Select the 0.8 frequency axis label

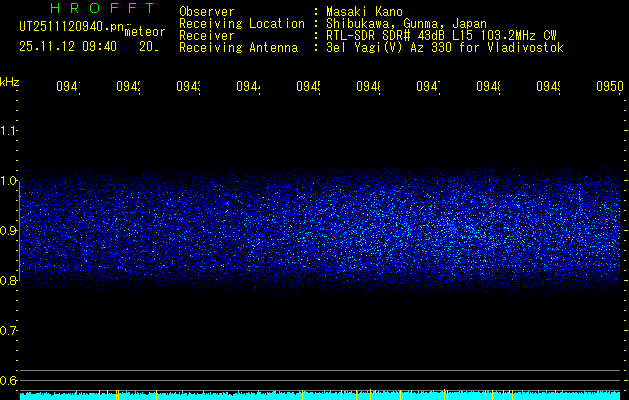(x=9, y=281)
